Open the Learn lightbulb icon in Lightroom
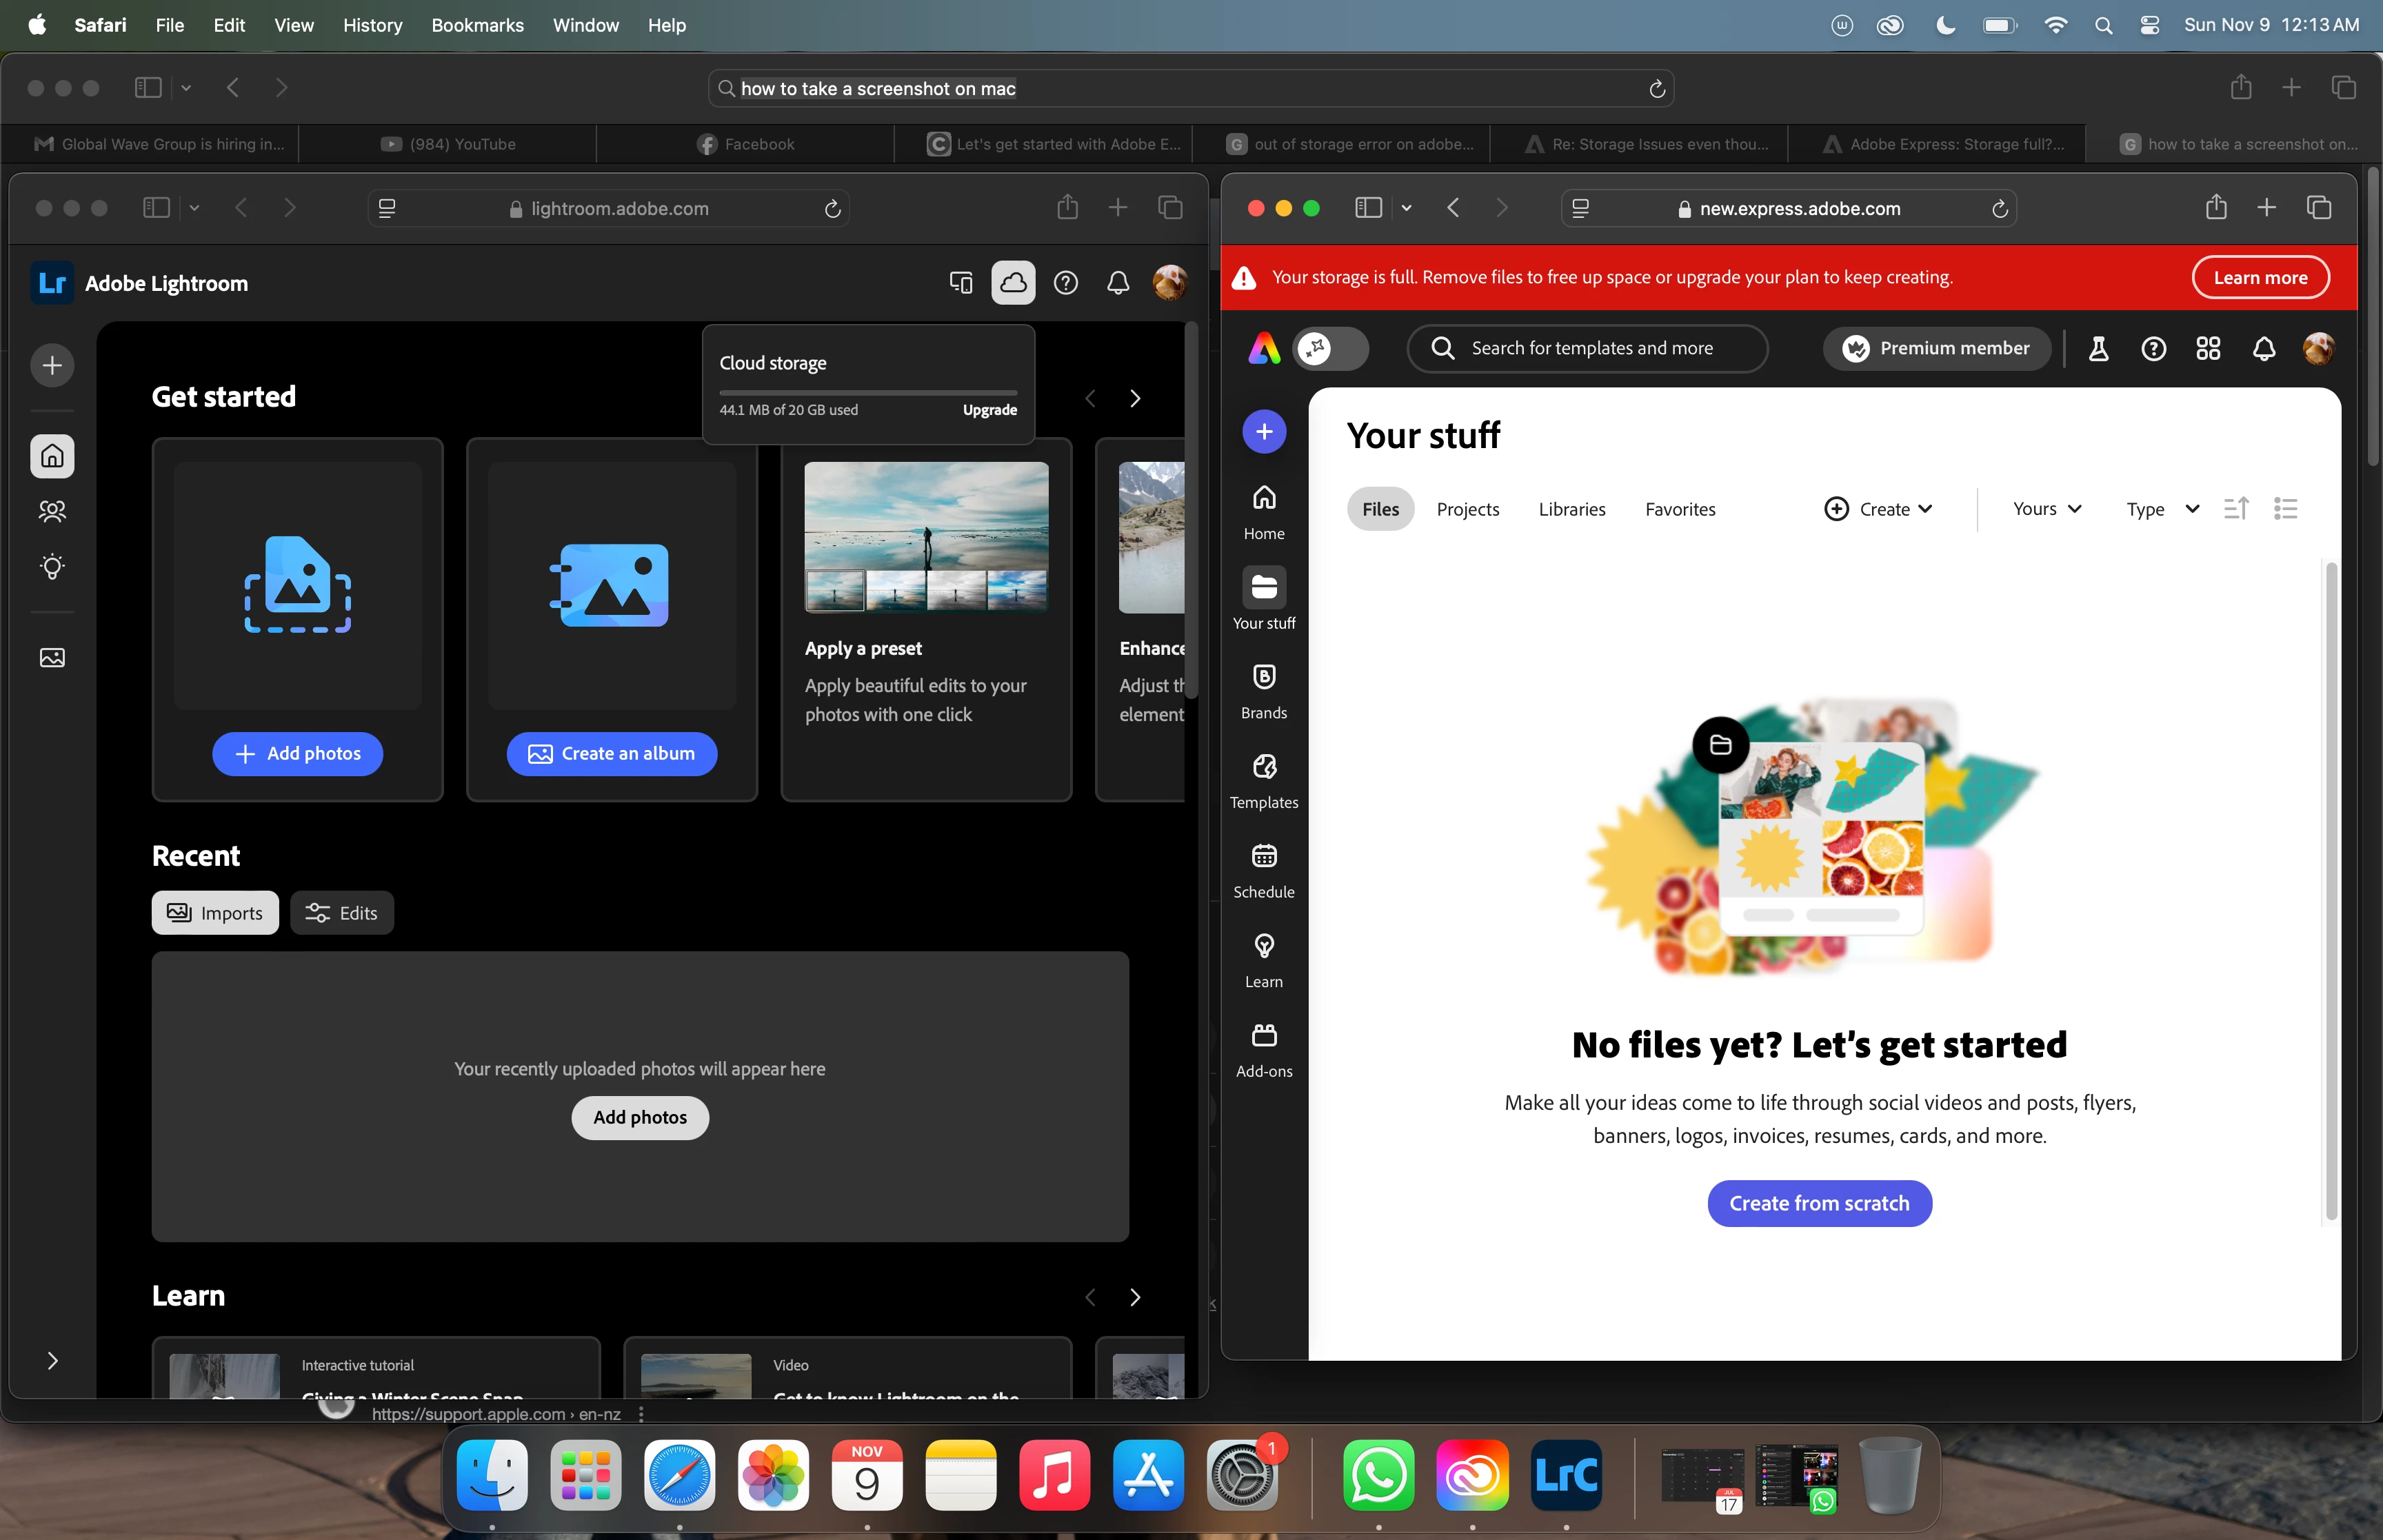The image size is (2383, 1540). point(52,567)
